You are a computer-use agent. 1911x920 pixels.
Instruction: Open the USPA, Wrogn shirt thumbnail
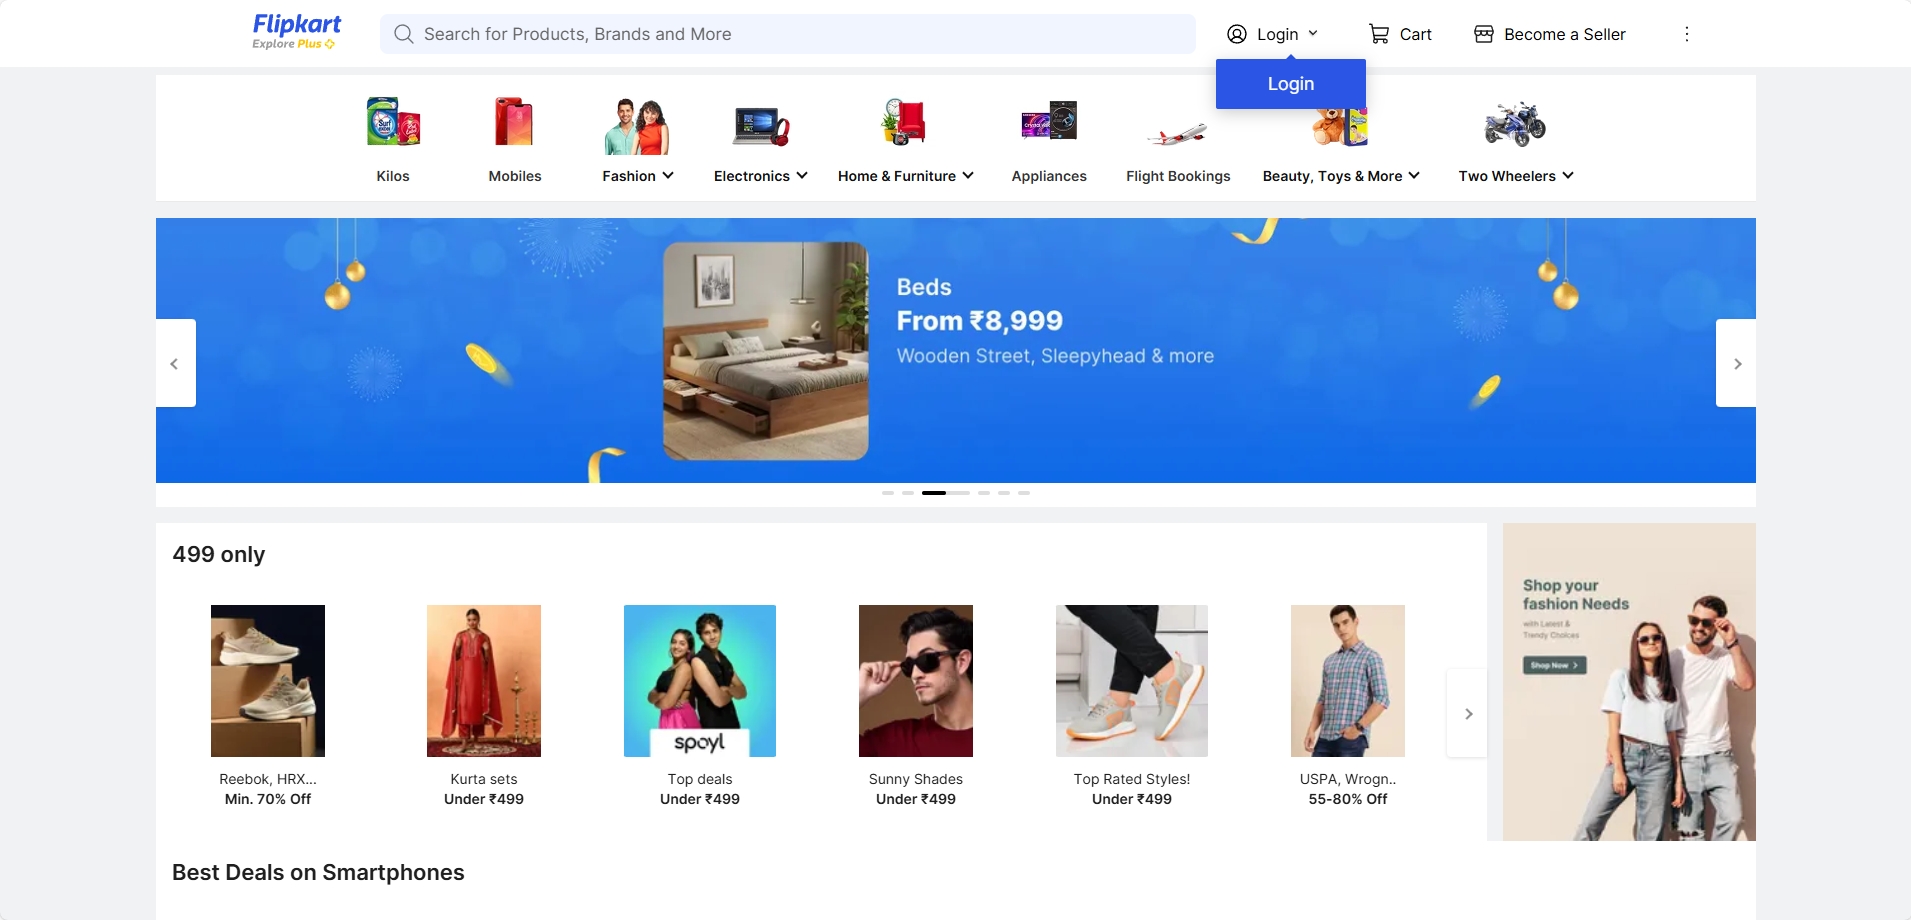tap(1348, 681)
